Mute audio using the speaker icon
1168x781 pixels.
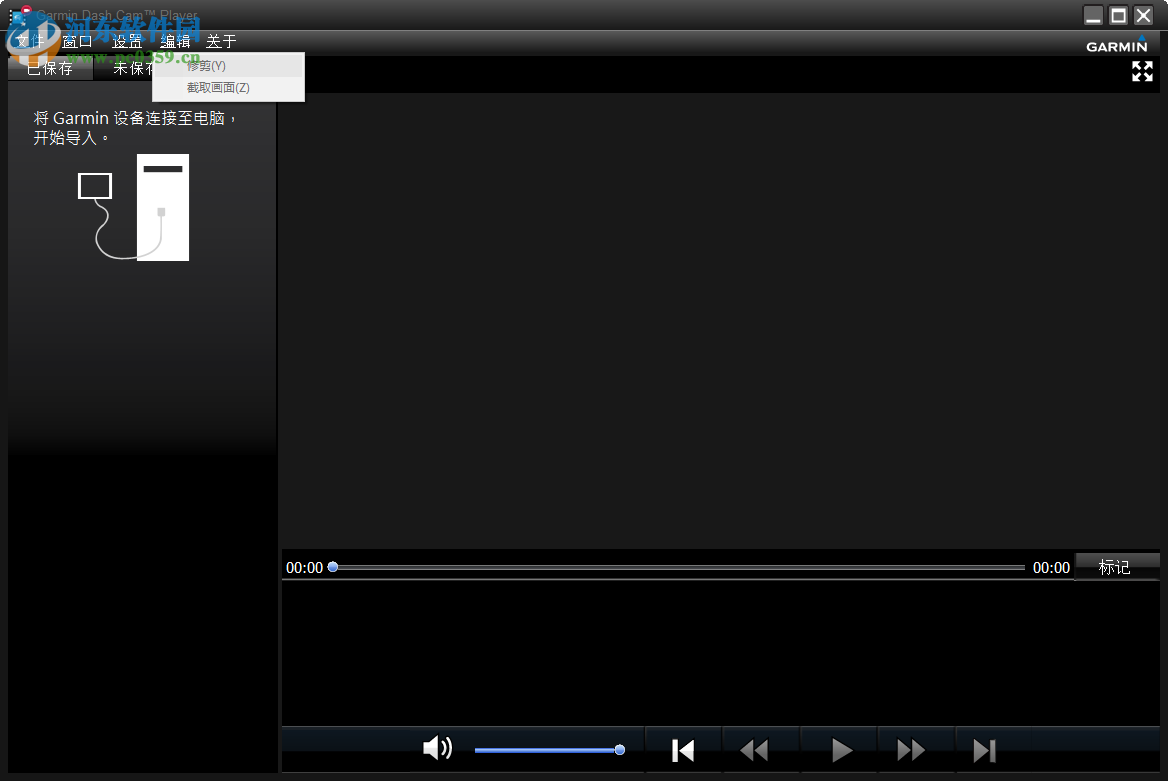(437, 747)
